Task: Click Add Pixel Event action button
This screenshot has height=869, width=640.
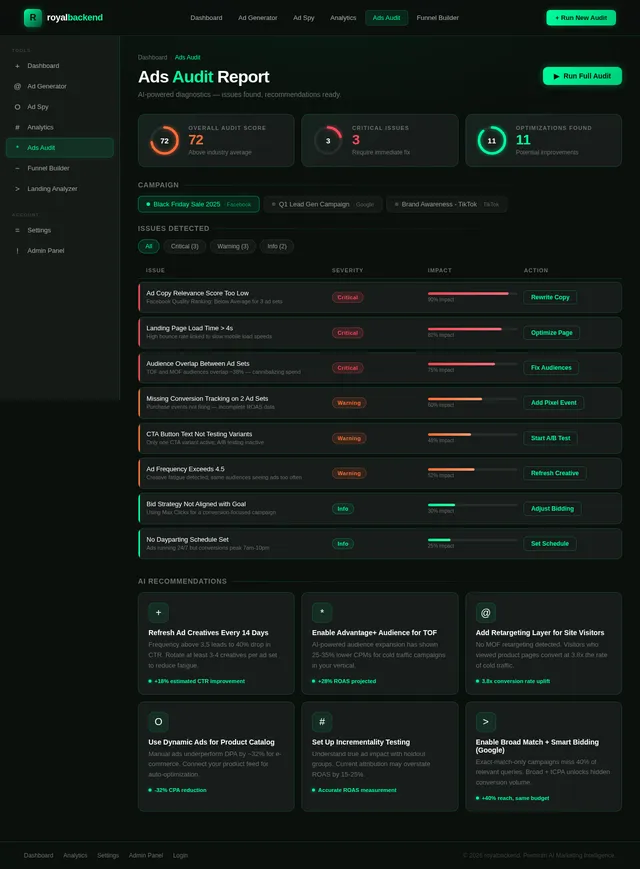Action: [554, 403]
